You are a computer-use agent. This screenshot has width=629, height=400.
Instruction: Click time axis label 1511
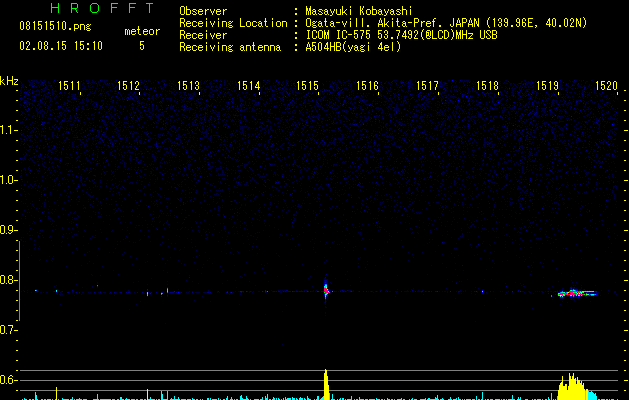coord(69,86)
